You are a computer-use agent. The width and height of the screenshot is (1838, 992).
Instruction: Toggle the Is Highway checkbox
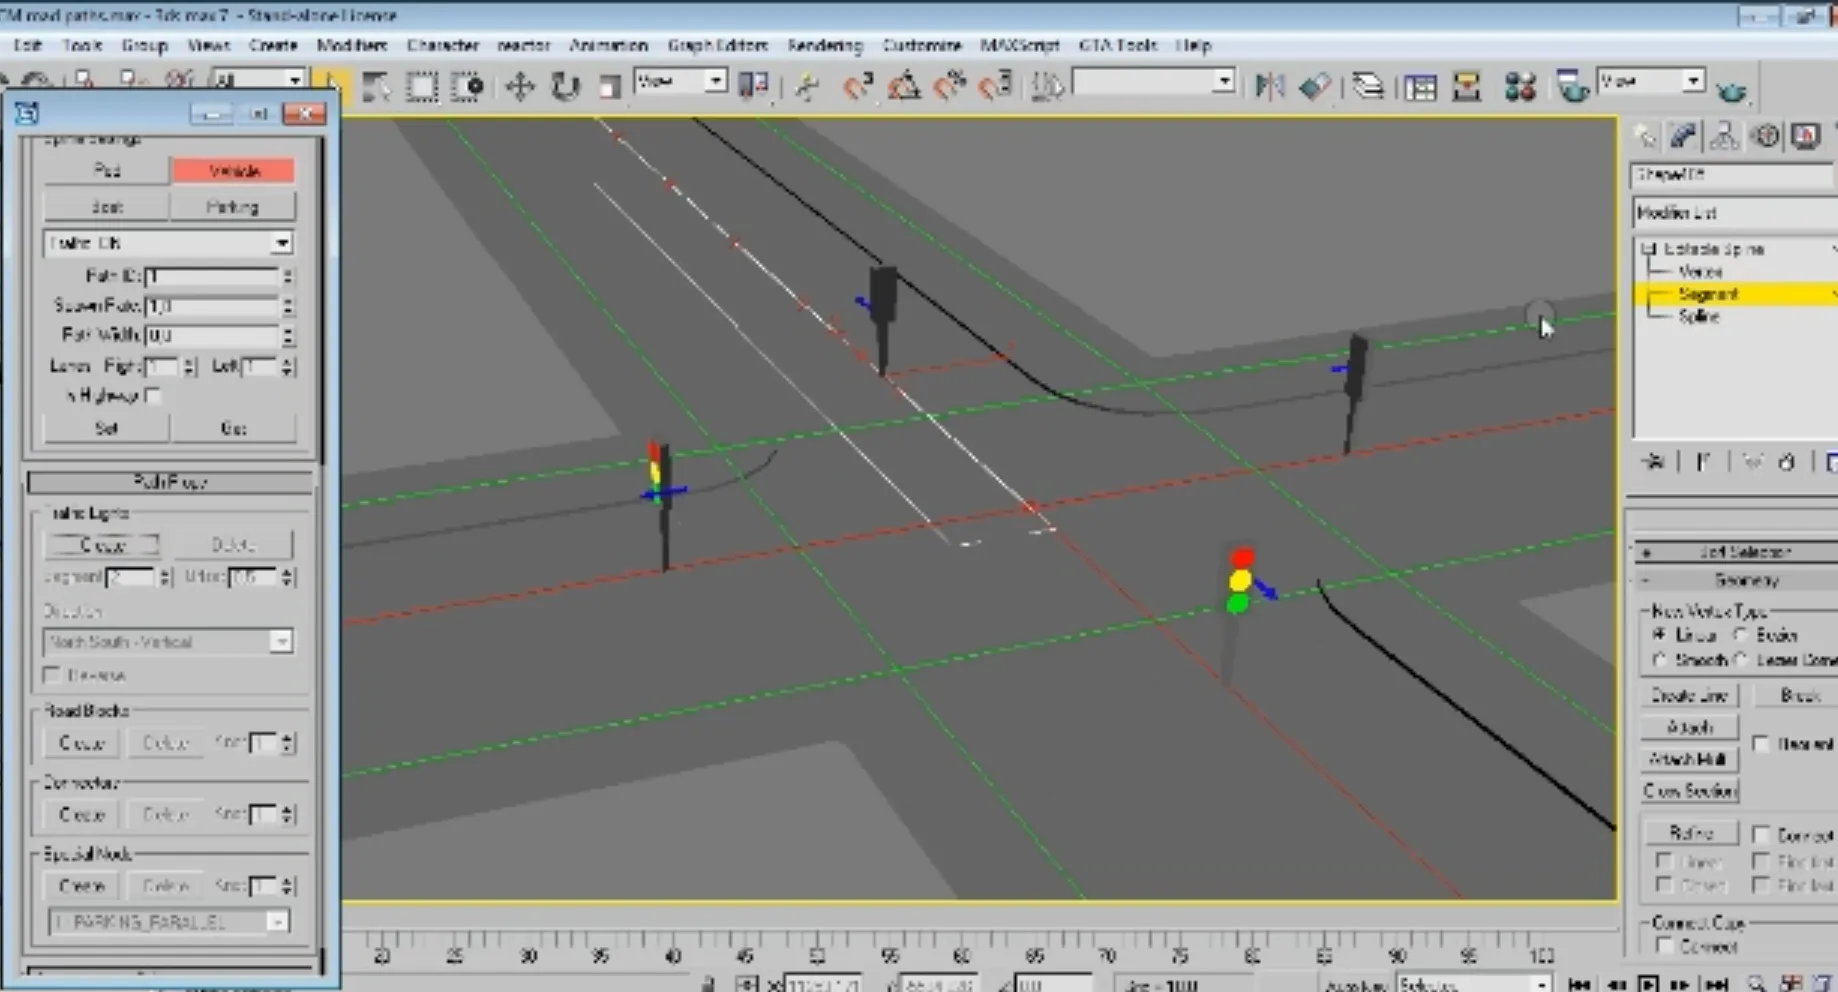tap(153, 396)
